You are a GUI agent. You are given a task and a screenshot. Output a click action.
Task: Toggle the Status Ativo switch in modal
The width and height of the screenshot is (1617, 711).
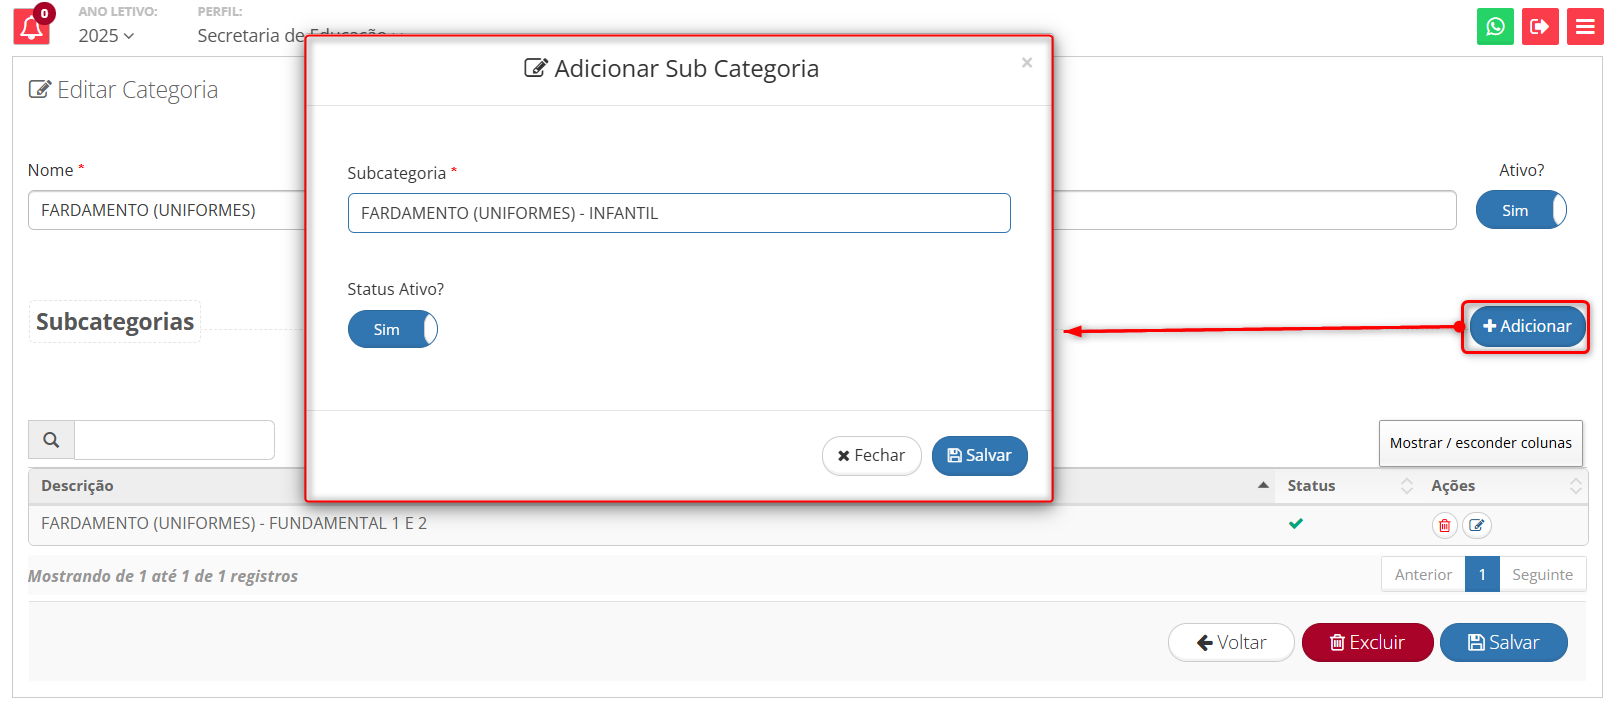point(392,329)
